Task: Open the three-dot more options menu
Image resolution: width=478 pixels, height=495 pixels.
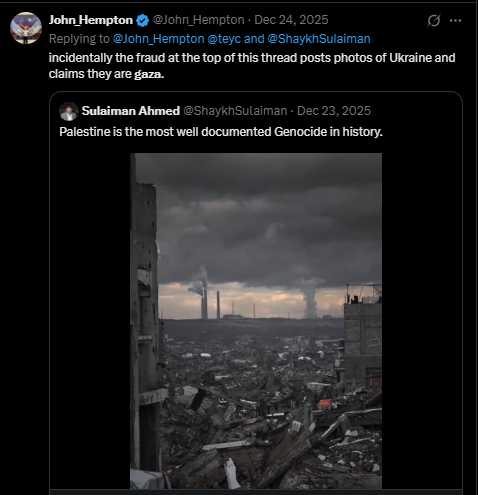Action: 455,21
